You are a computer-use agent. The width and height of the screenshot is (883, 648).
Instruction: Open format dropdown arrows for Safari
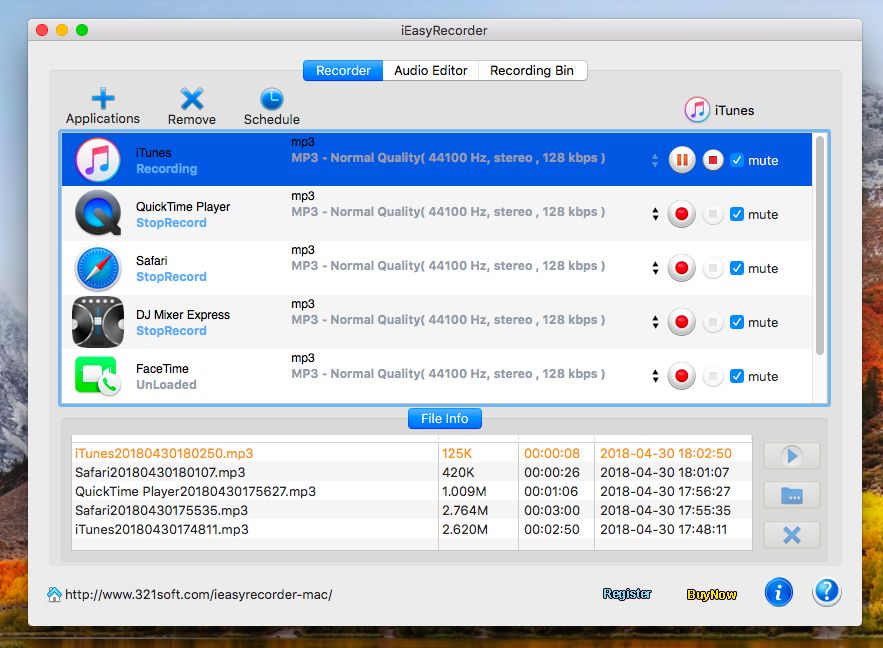click(655, 268)
